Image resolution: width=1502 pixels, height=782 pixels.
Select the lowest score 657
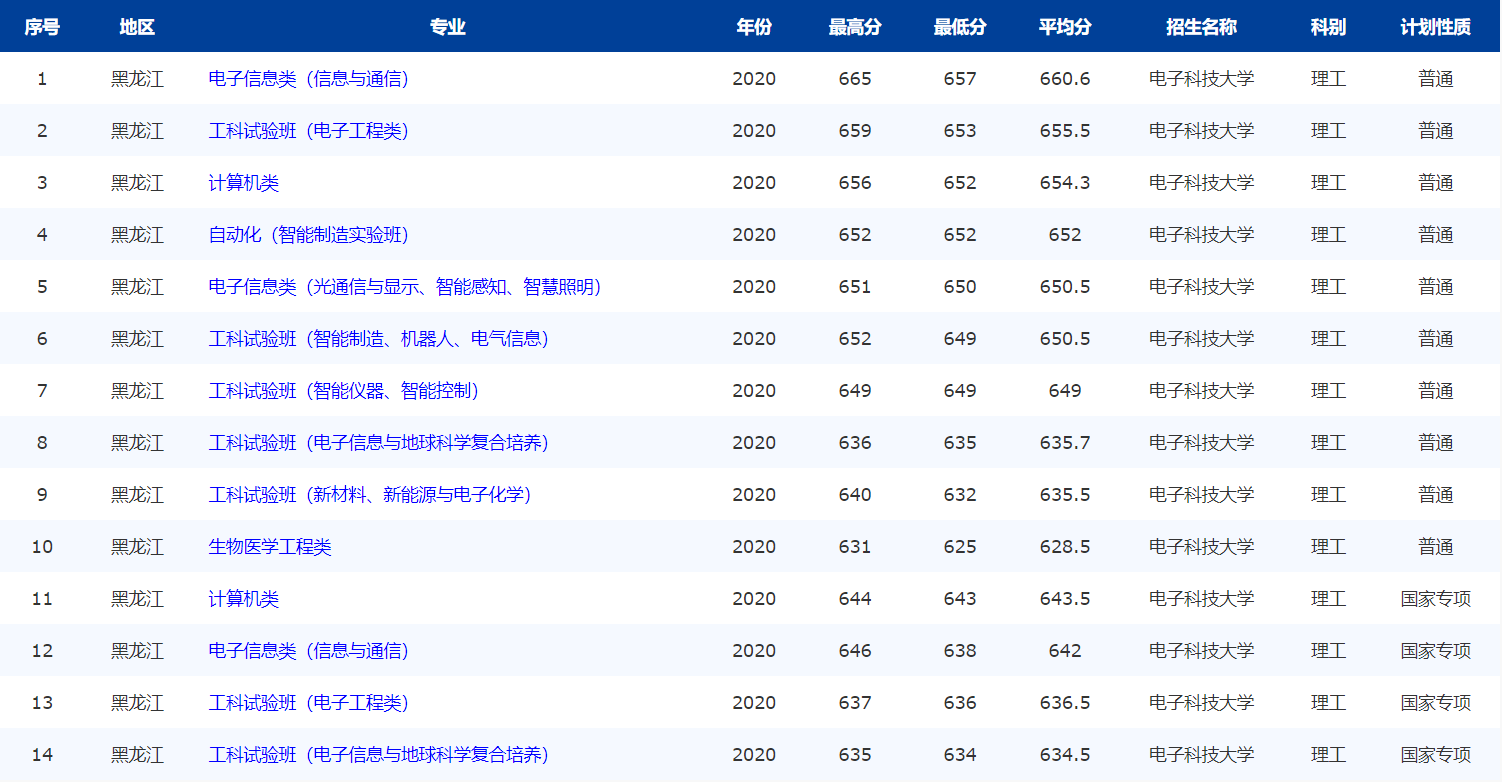960,78
